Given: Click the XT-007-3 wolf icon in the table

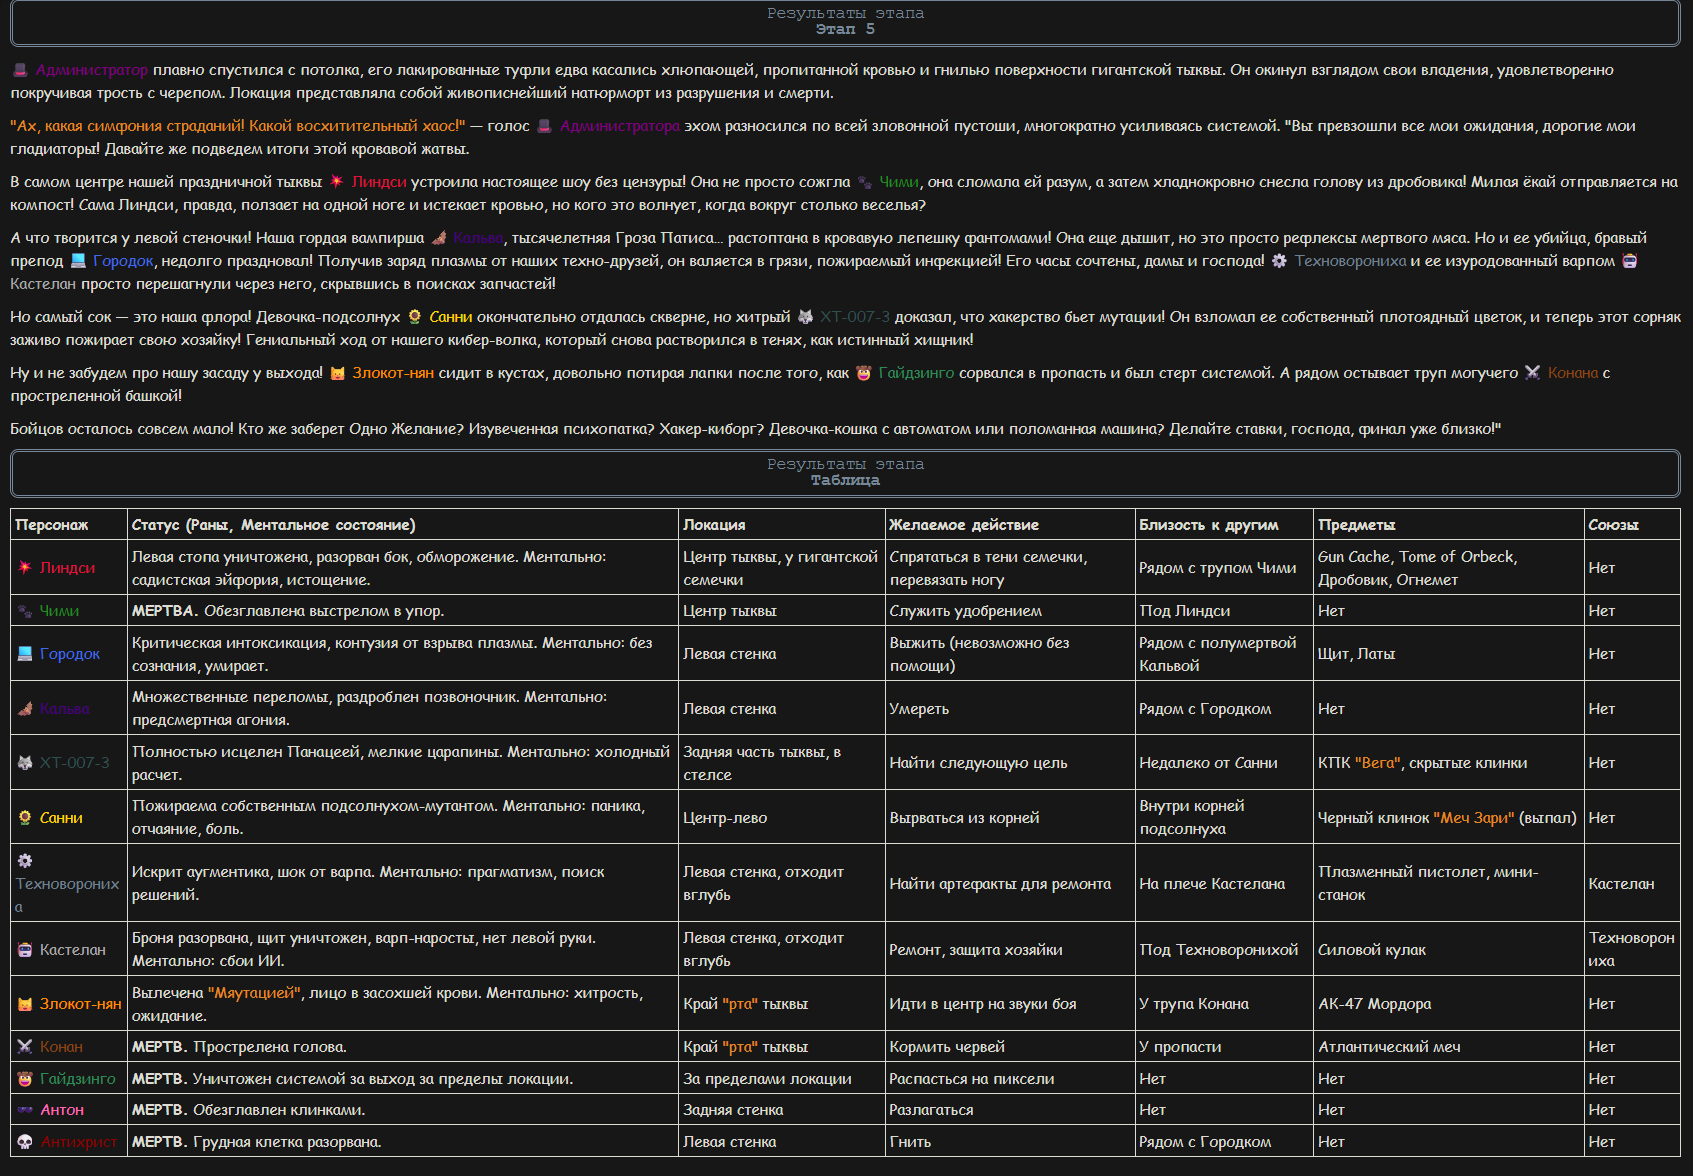Looking at the screenshot, I should pos(25,763).
